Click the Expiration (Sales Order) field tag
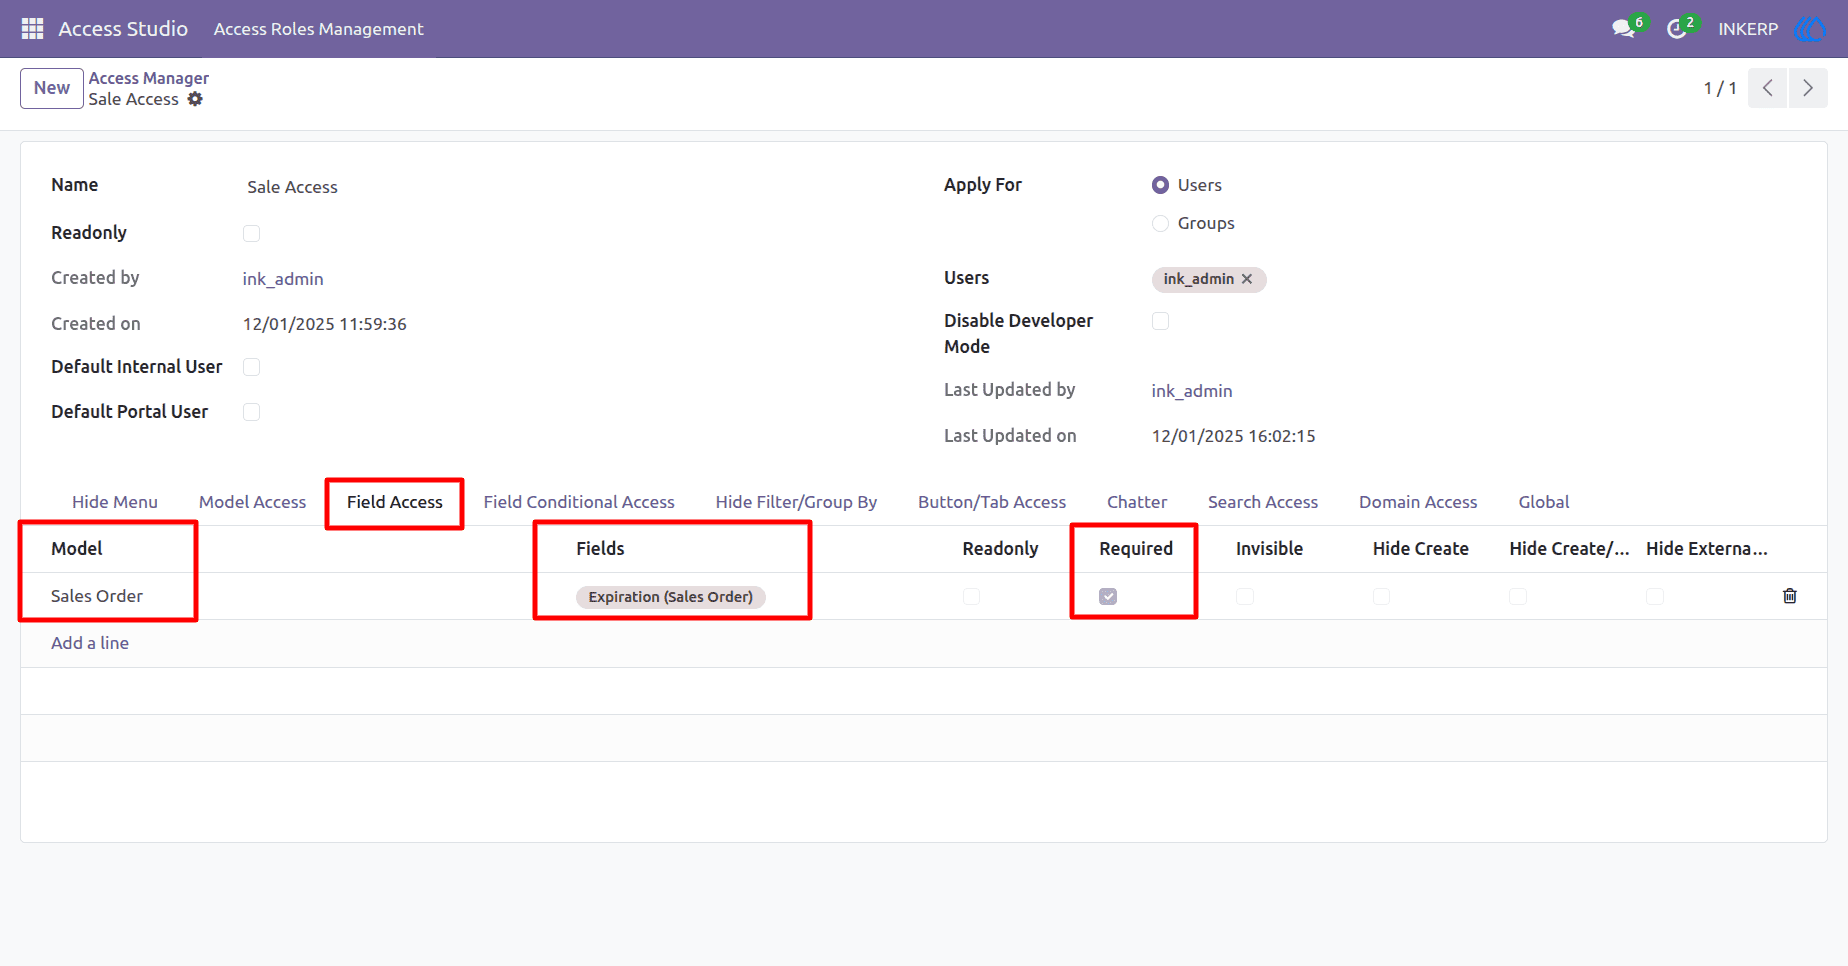Image resolution: width=1848 pixels, height=966 pixels. (x=671, y=597)
